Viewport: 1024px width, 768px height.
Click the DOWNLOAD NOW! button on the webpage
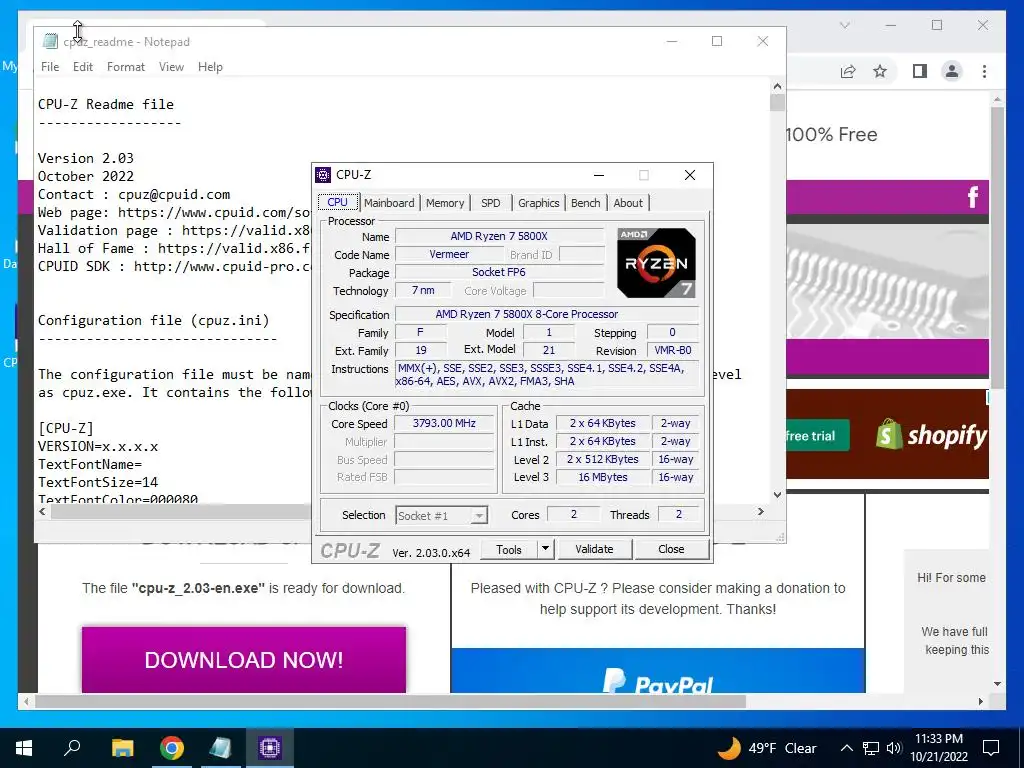pyautogui.click(x=244, y=660)
